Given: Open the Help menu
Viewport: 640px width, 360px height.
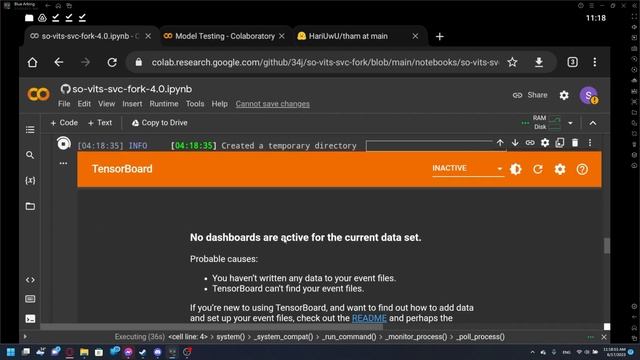Looking at the screenshot, I should (x=219, y=104).
